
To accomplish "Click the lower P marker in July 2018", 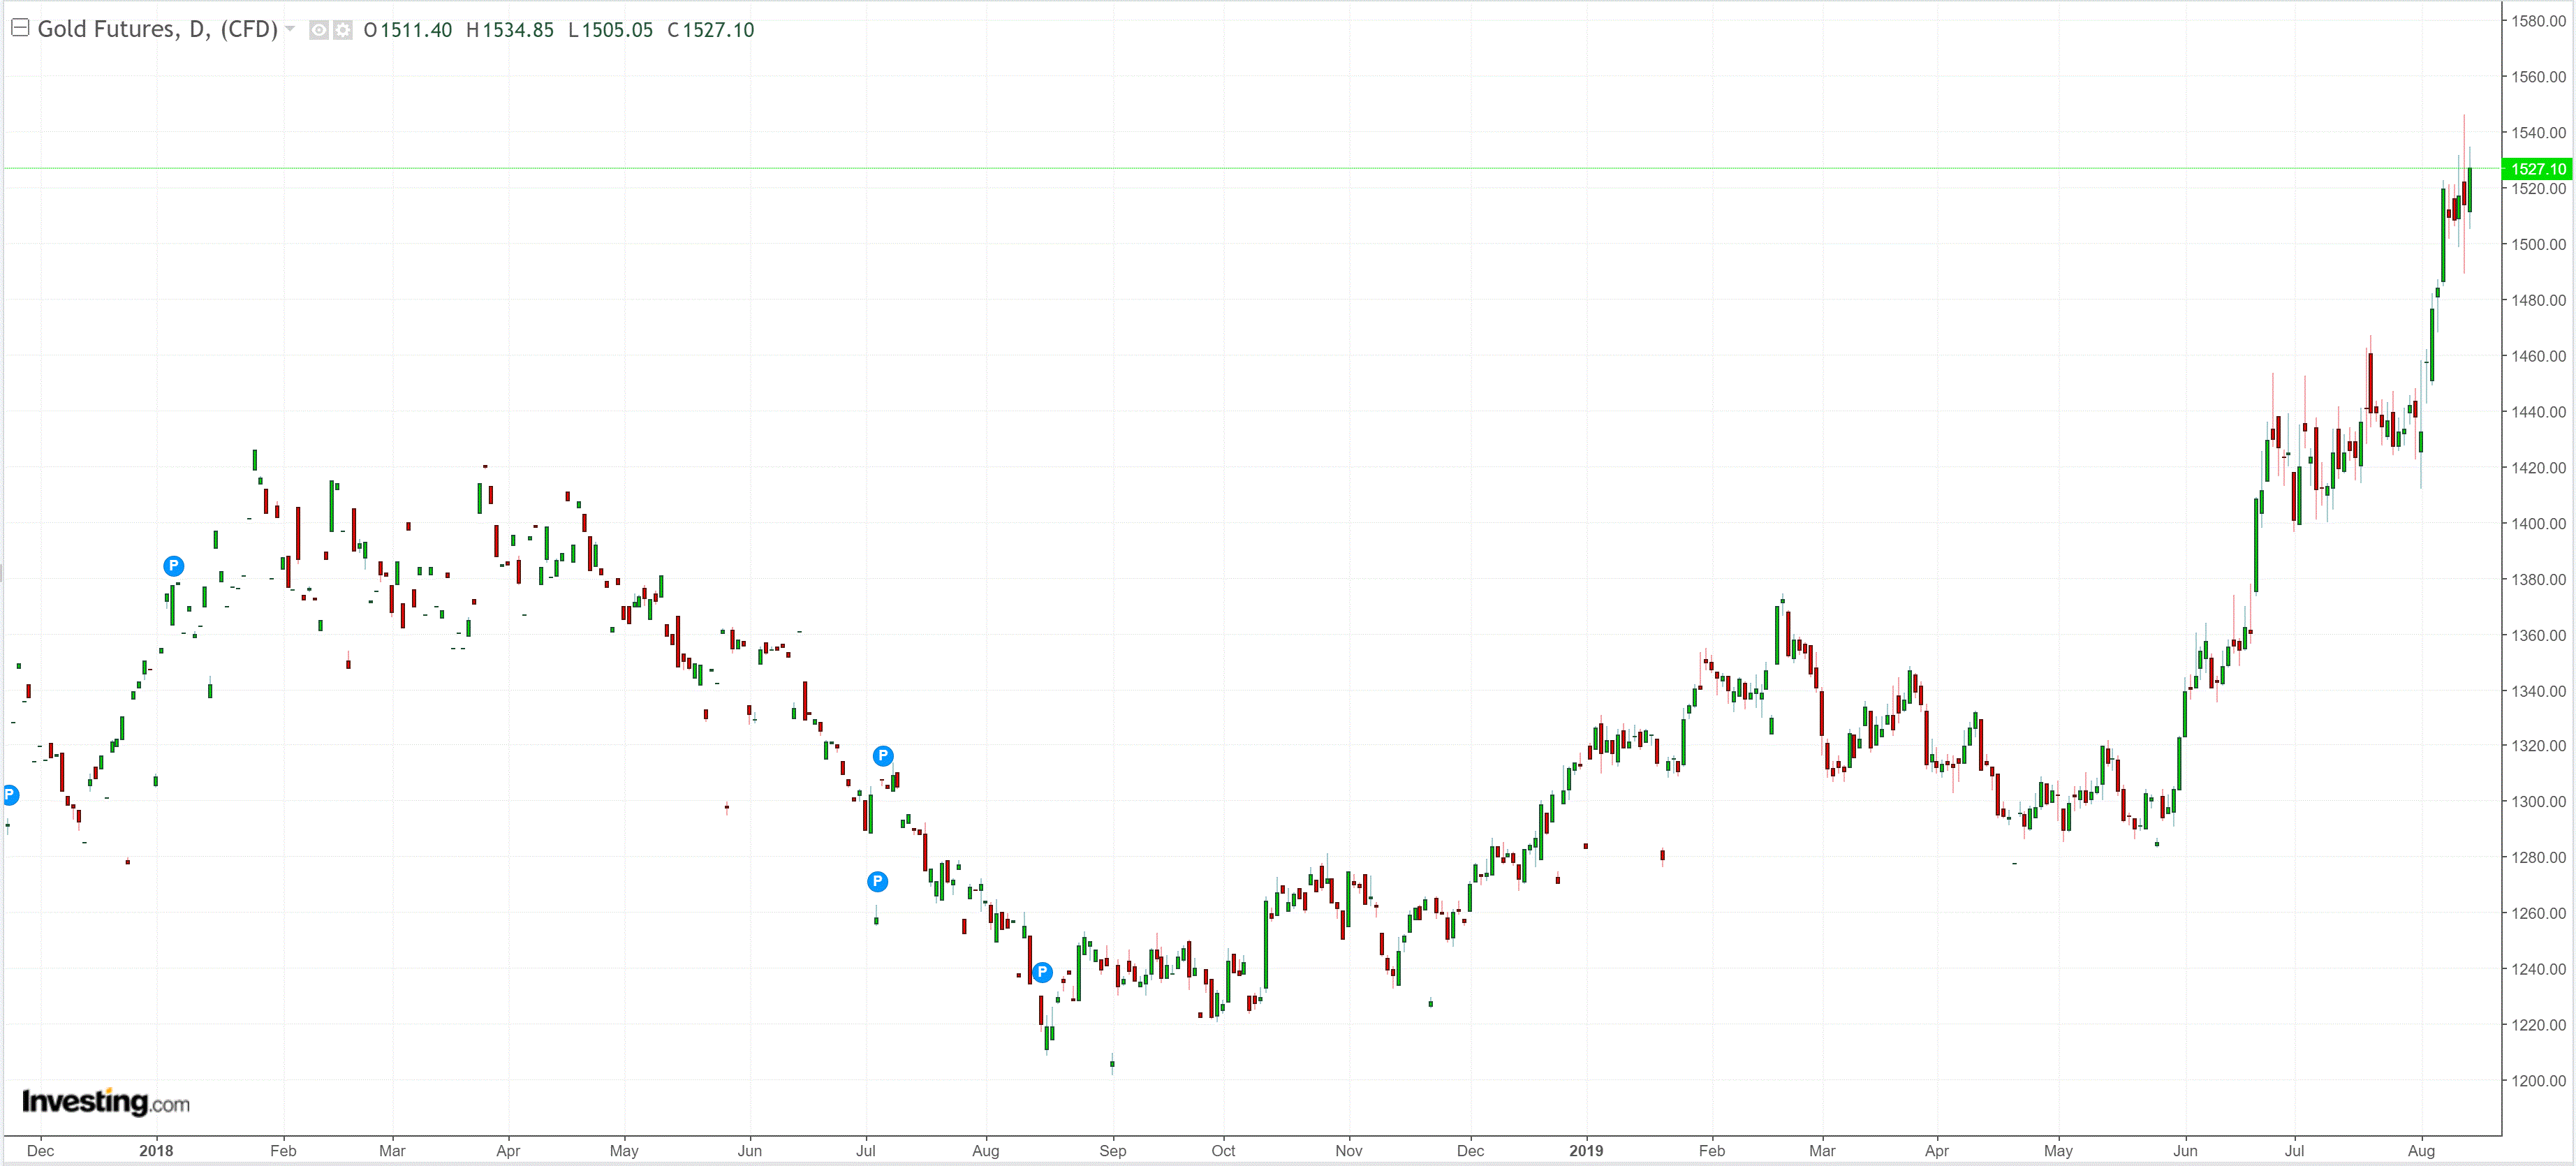I will (877, 882).
